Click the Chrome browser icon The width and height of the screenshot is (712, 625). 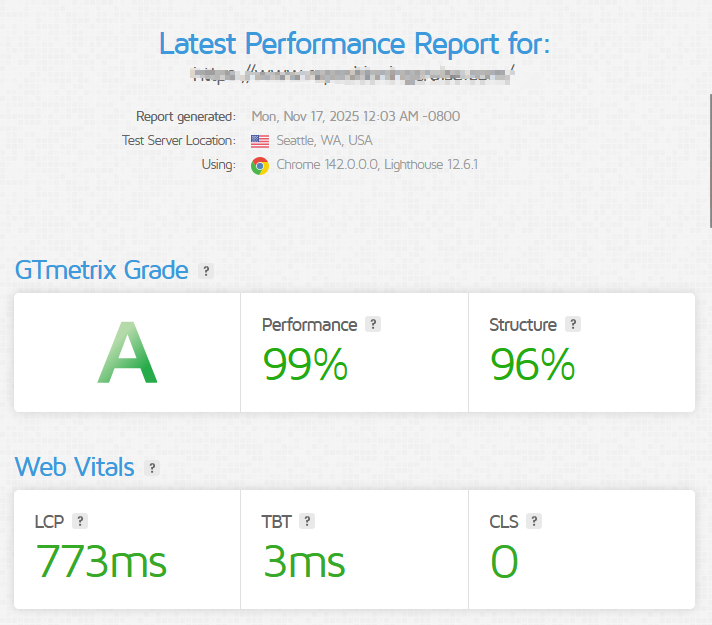pos(260,165)
